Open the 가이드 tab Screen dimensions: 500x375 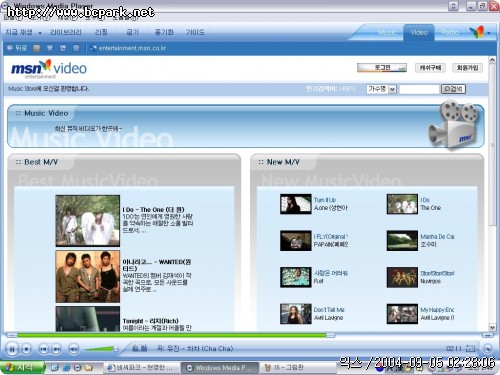(195, 32)
